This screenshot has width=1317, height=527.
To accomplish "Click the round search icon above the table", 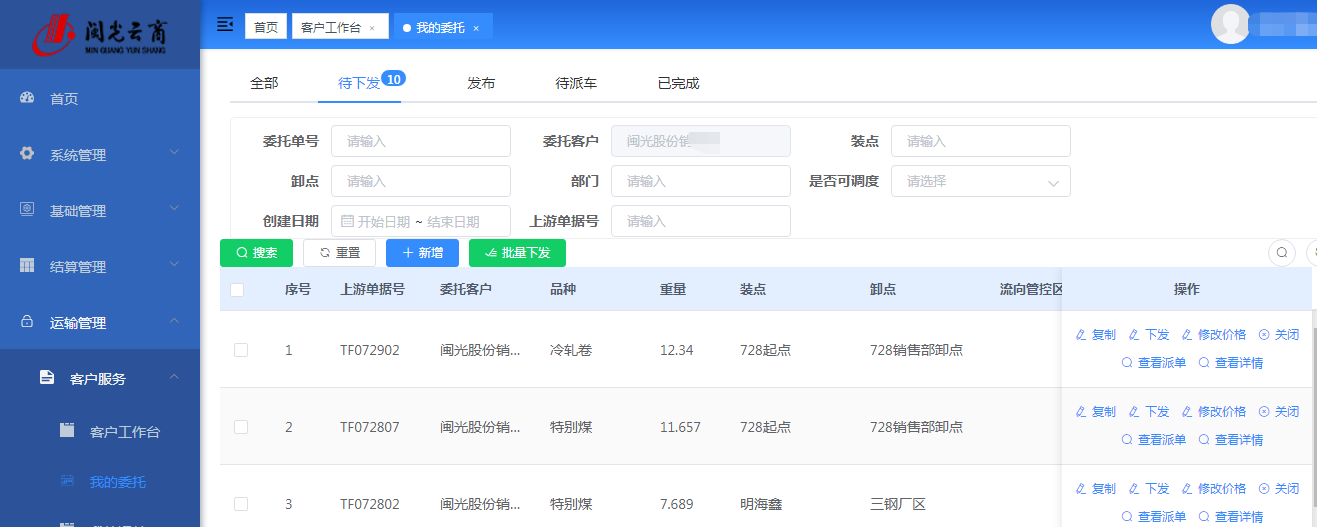I will (x=1281, y=252).
